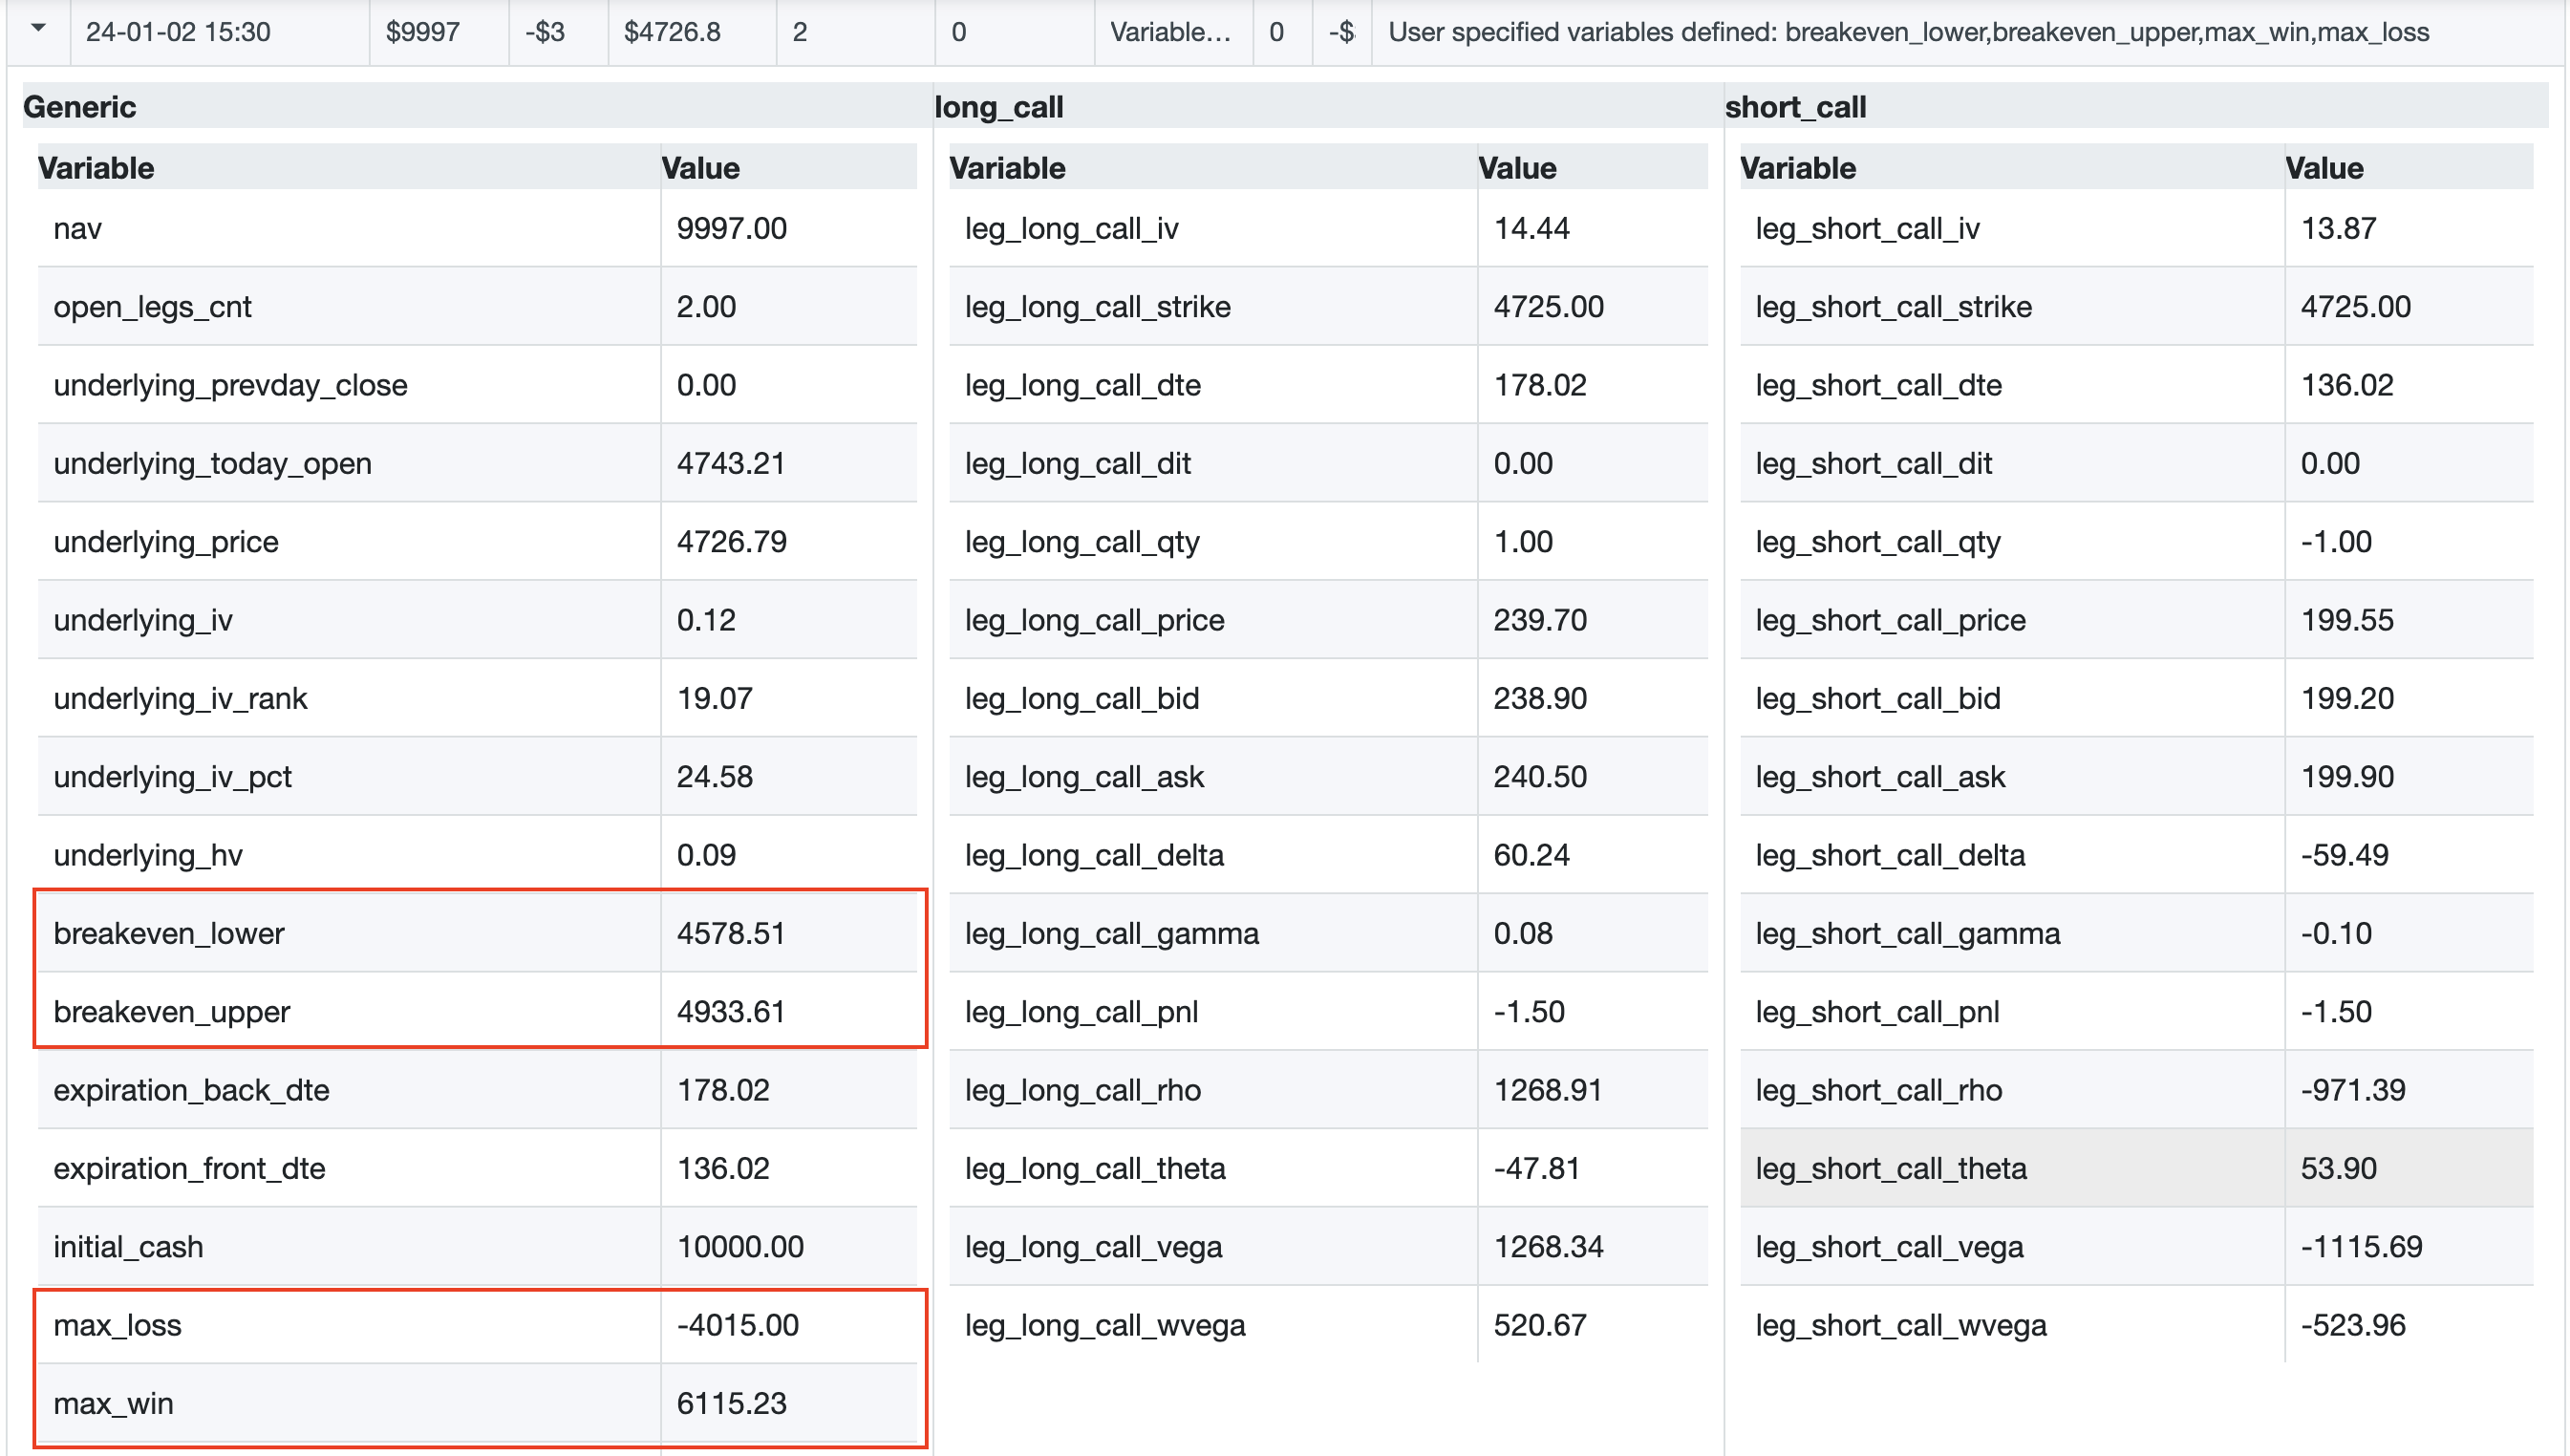Screen dimensions: 2570x1456
Task: Click the leg_long_call_strike value 4725.00
Action: click(x=1548, y=307)
